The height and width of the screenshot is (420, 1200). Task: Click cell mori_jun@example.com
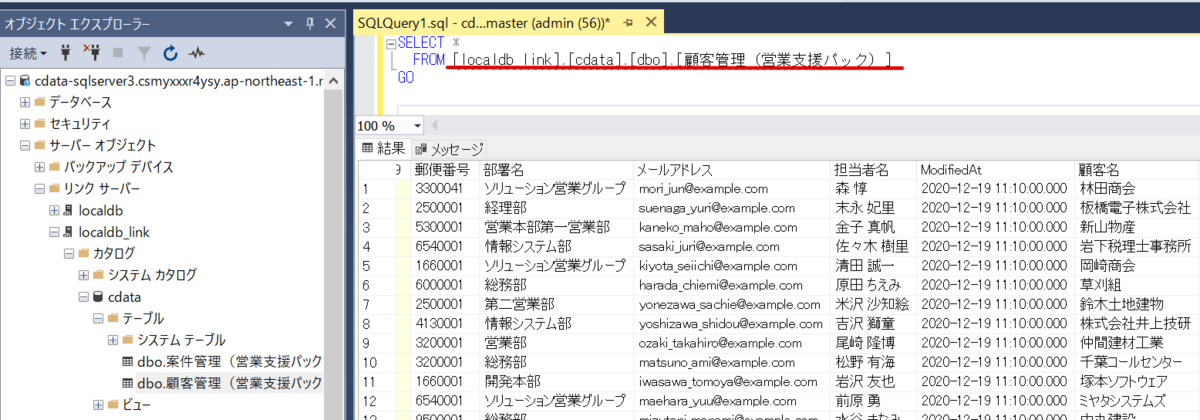click(x=732, y=189)
